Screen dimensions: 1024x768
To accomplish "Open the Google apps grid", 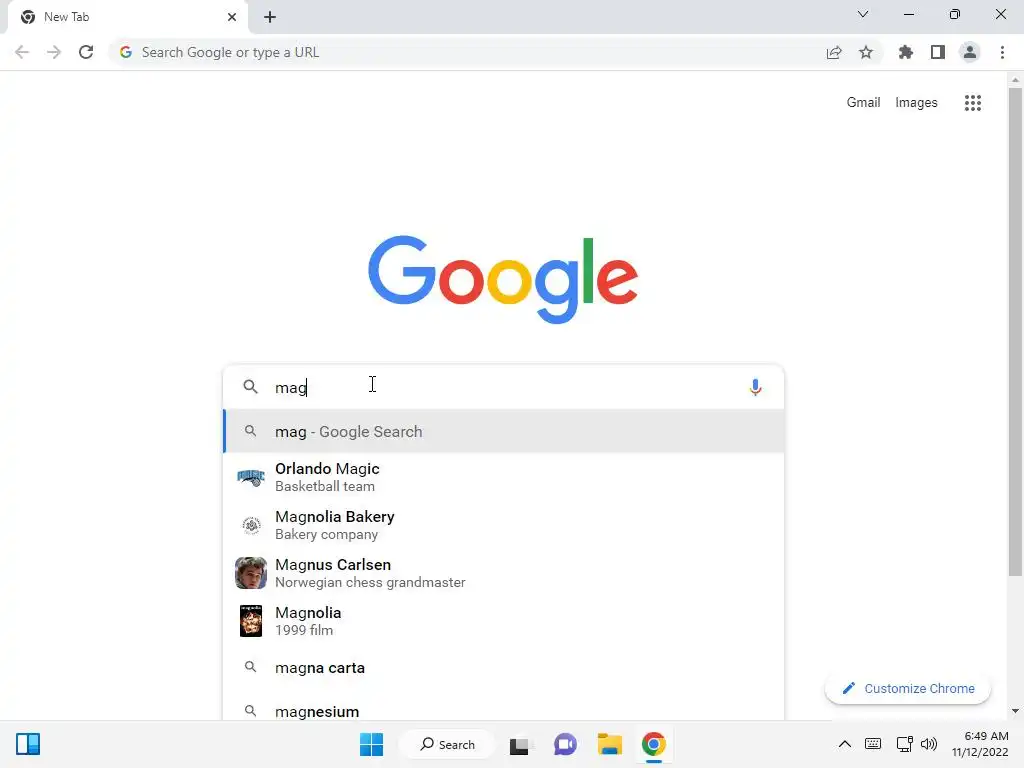I will tap(972, 103).
